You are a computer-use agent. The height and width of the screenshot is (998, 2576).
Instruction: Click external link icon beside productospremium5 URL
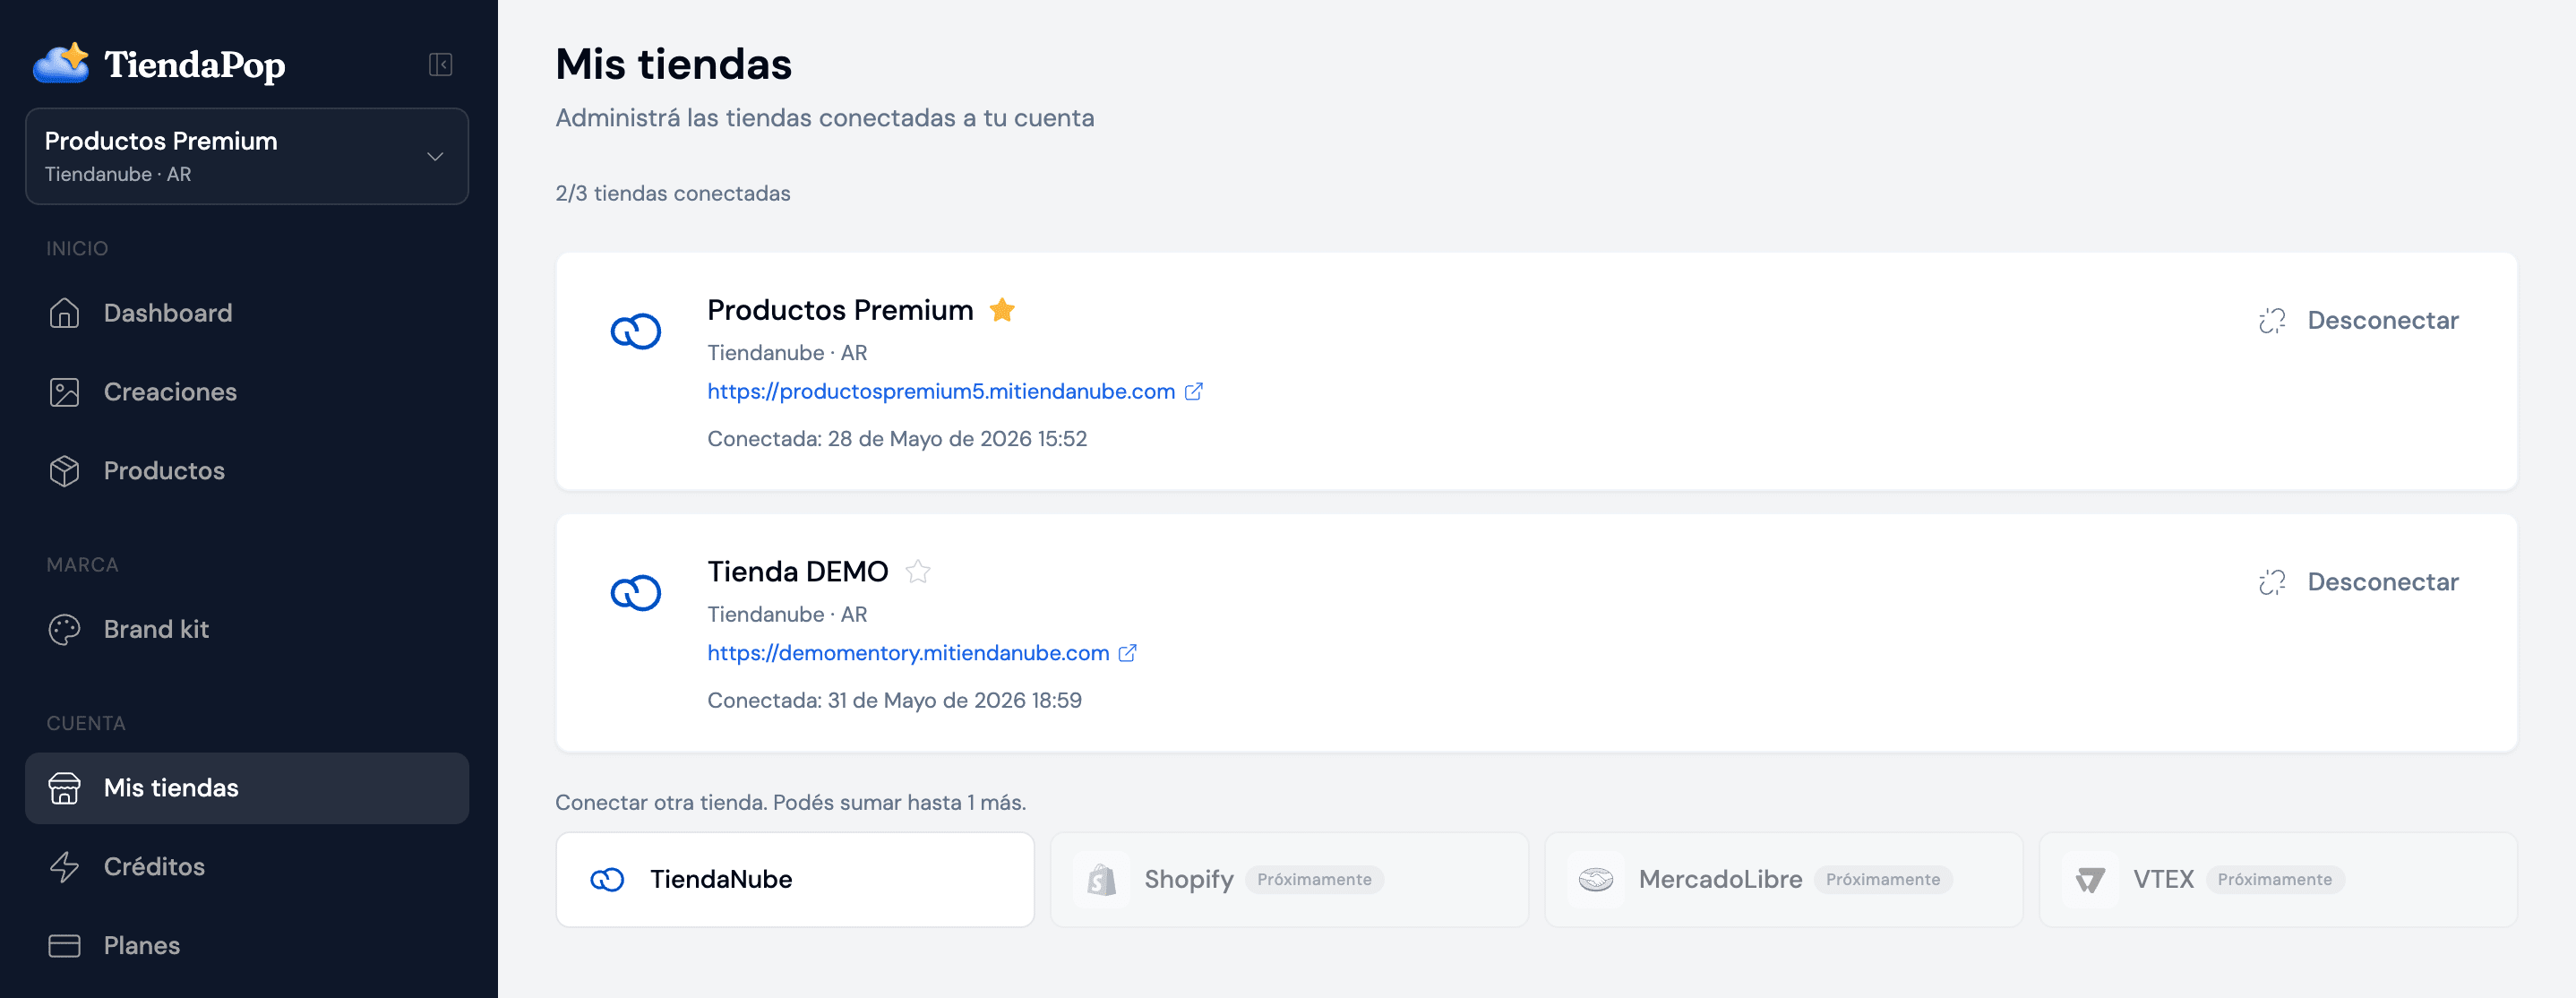(1193, 392)
